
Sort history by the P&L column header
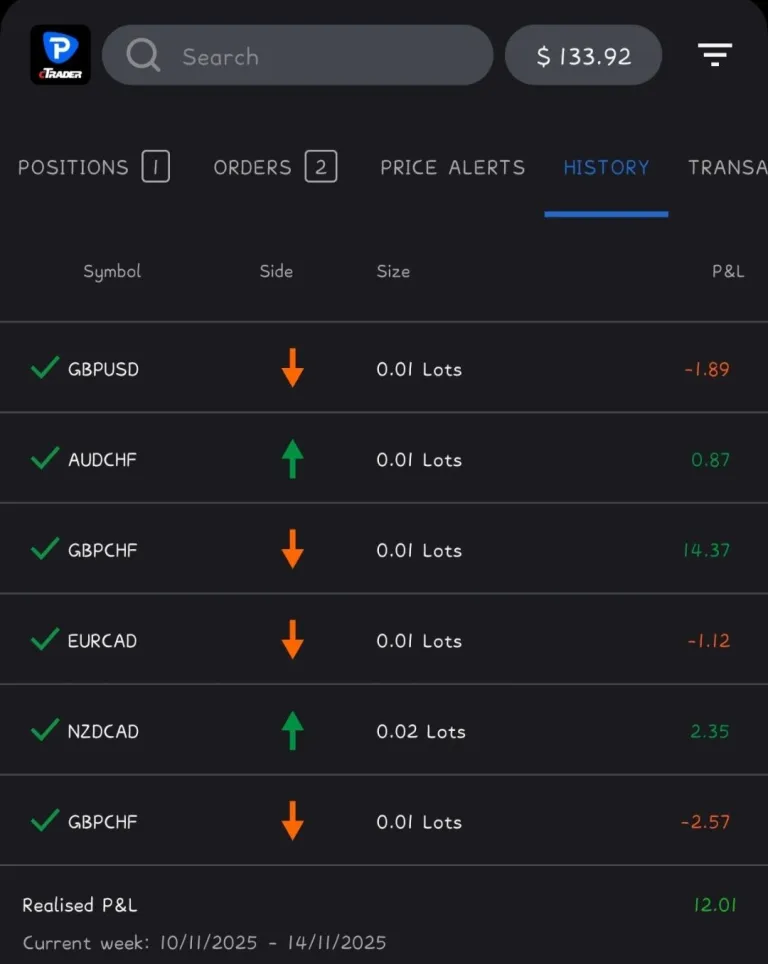[727, 271]
